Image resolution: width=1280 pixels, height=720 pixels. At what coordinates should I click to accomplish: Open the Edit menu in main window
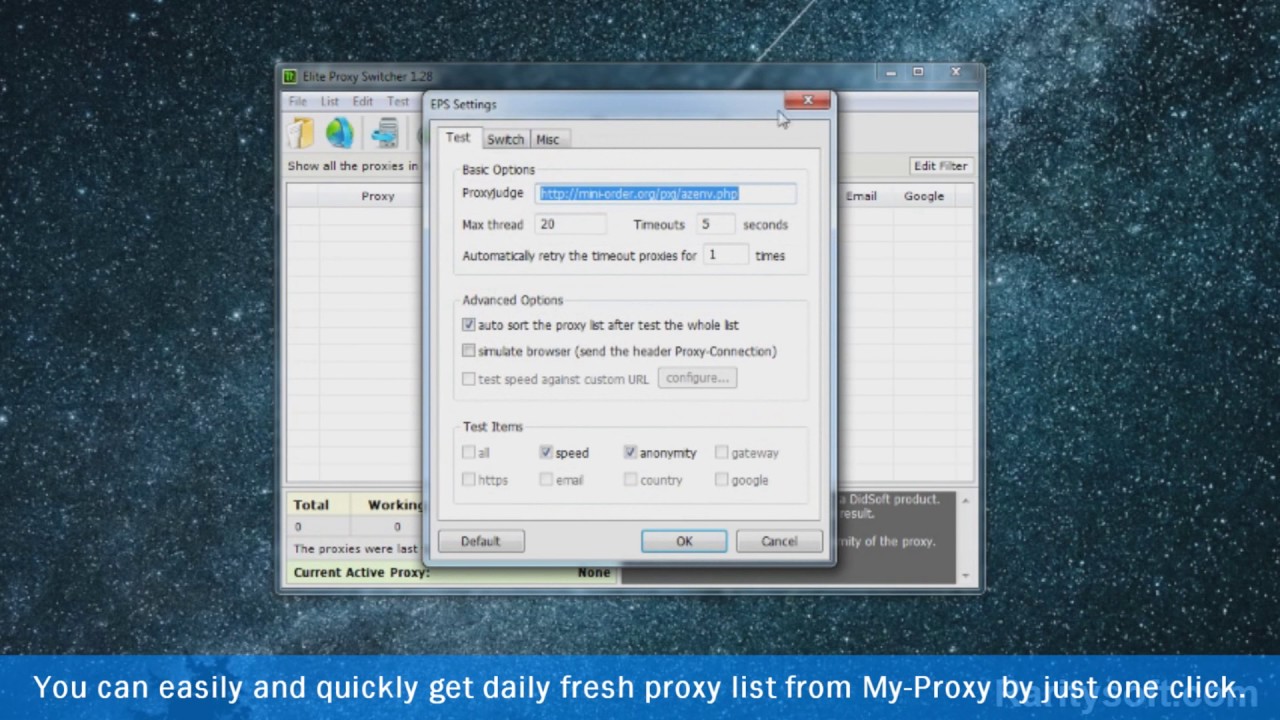pos(363,102)
